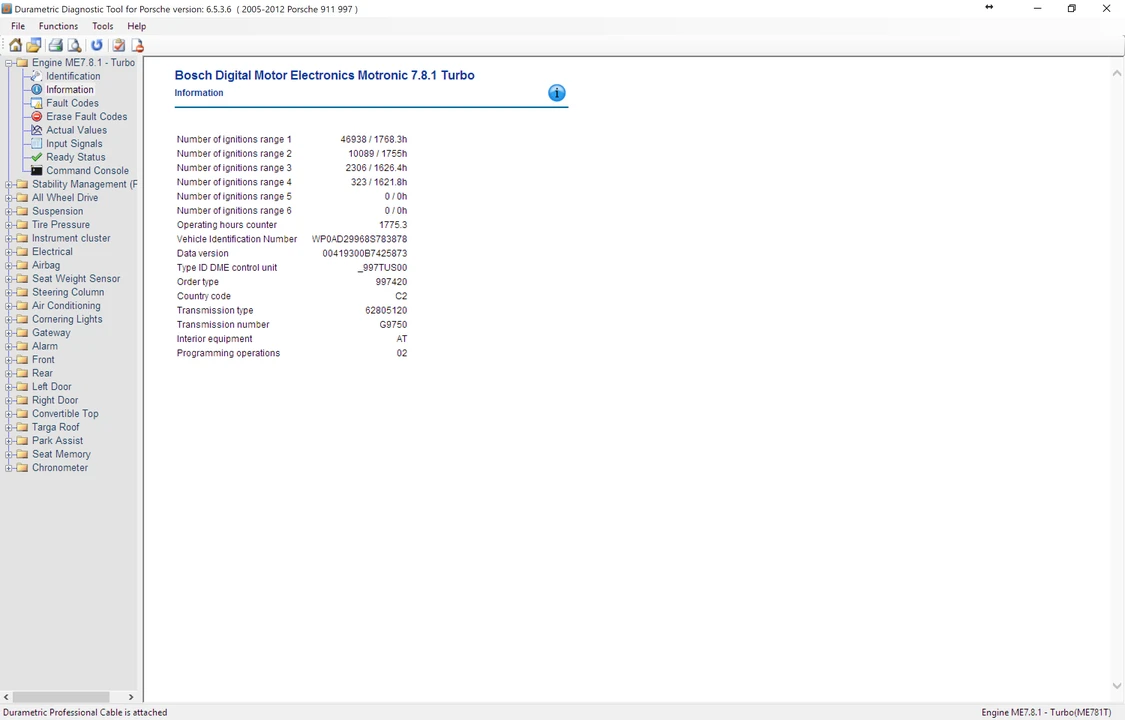Expand the Electrical node
The height and width of the screenshot is (720, 1125).
pos(9,252)
